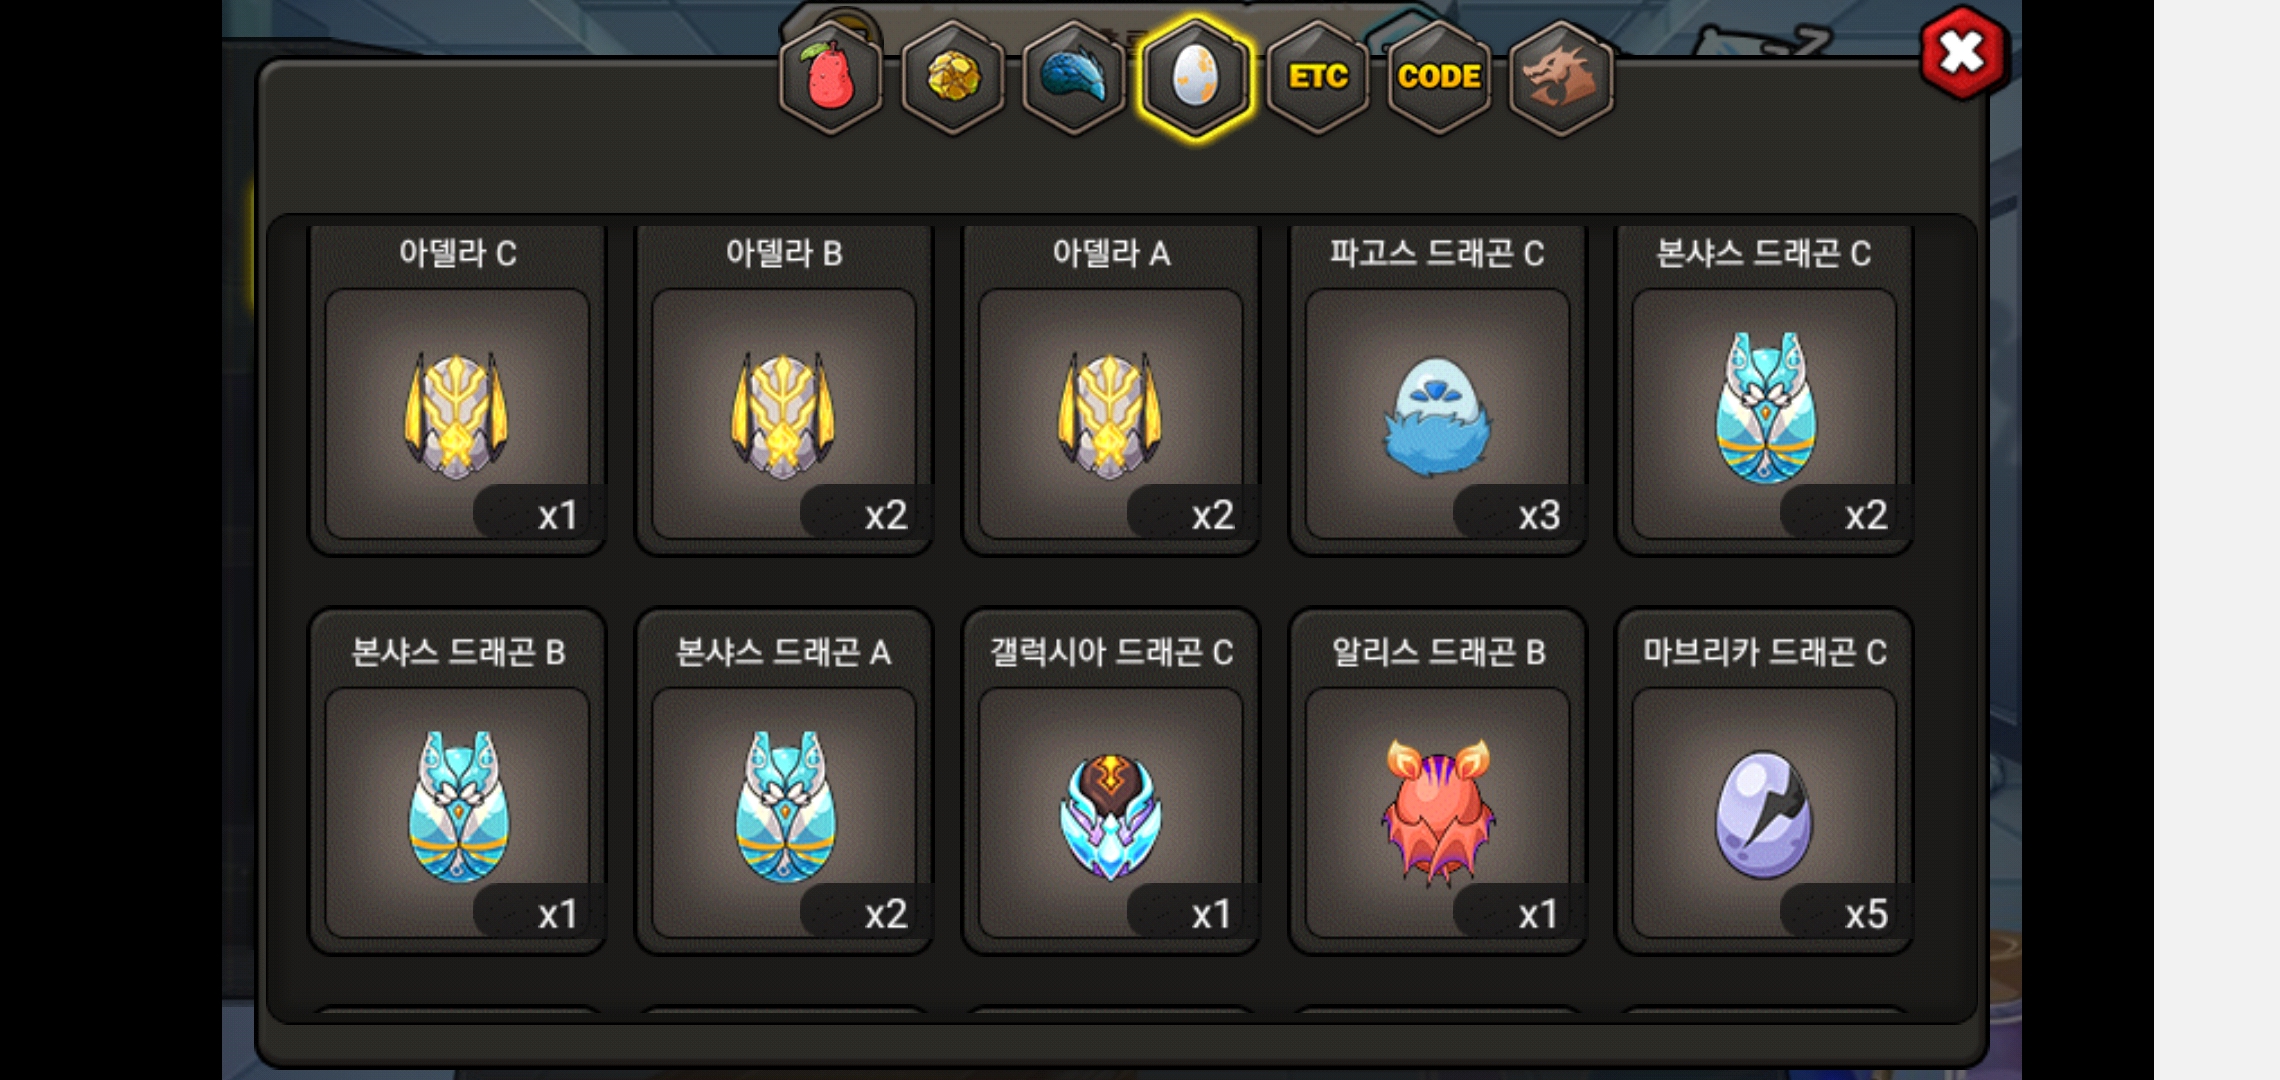Select the red 알리스 드래곤 B egg

point(1437,781)
